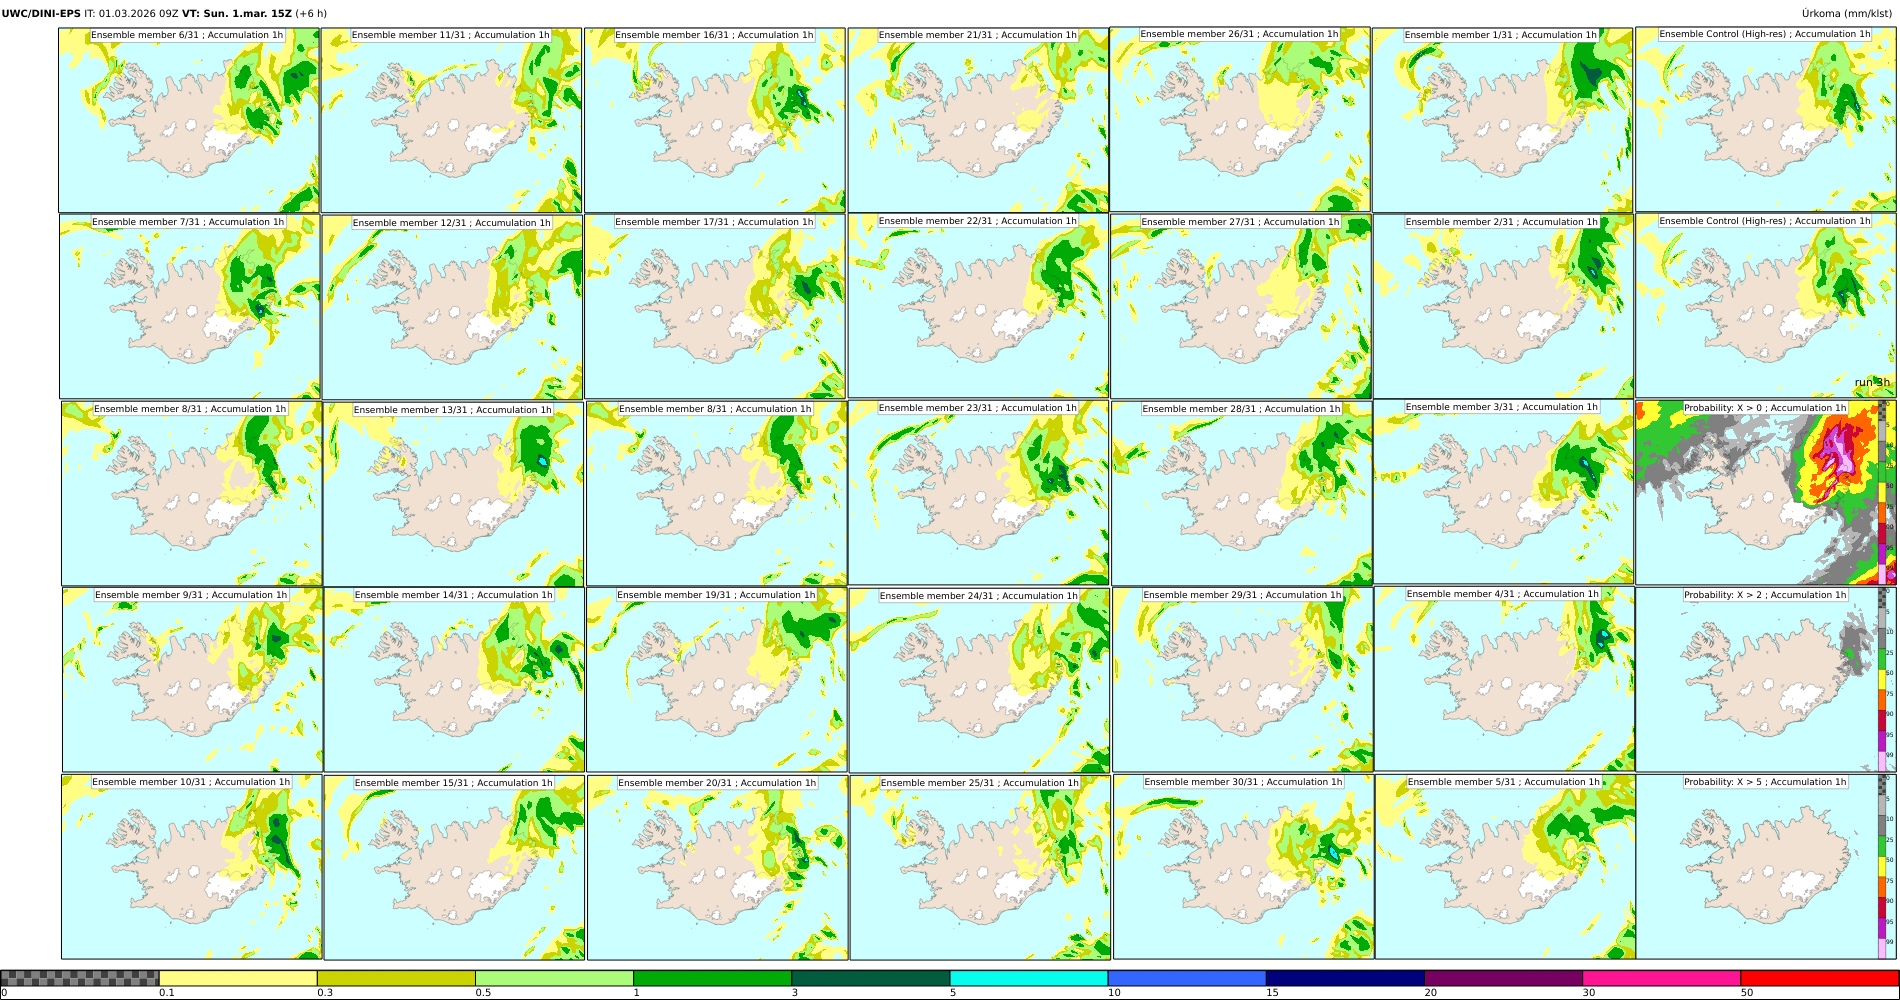Pick the cyan 5–10 legend swatch
The height and width of the screenshot is (1000, 1900).
coord(1029,978)
